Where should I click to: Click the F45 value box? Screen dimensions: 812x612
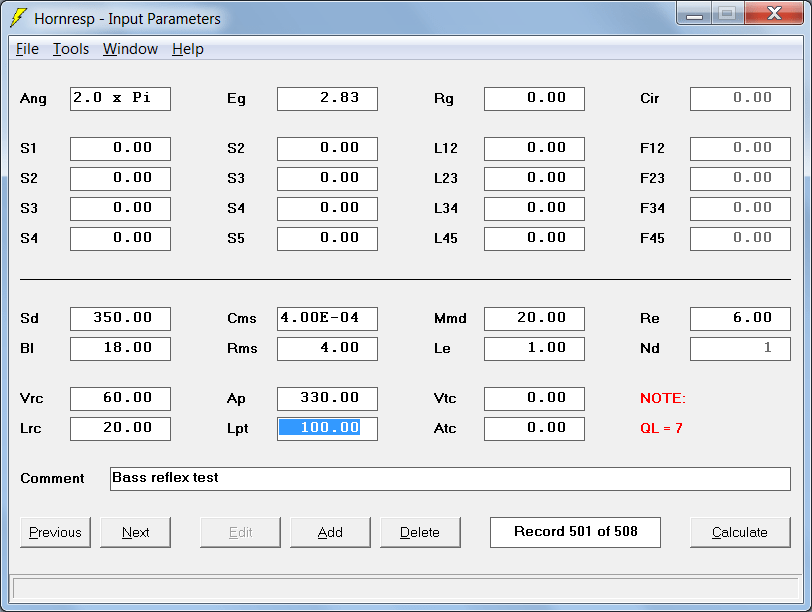point(741,239)
